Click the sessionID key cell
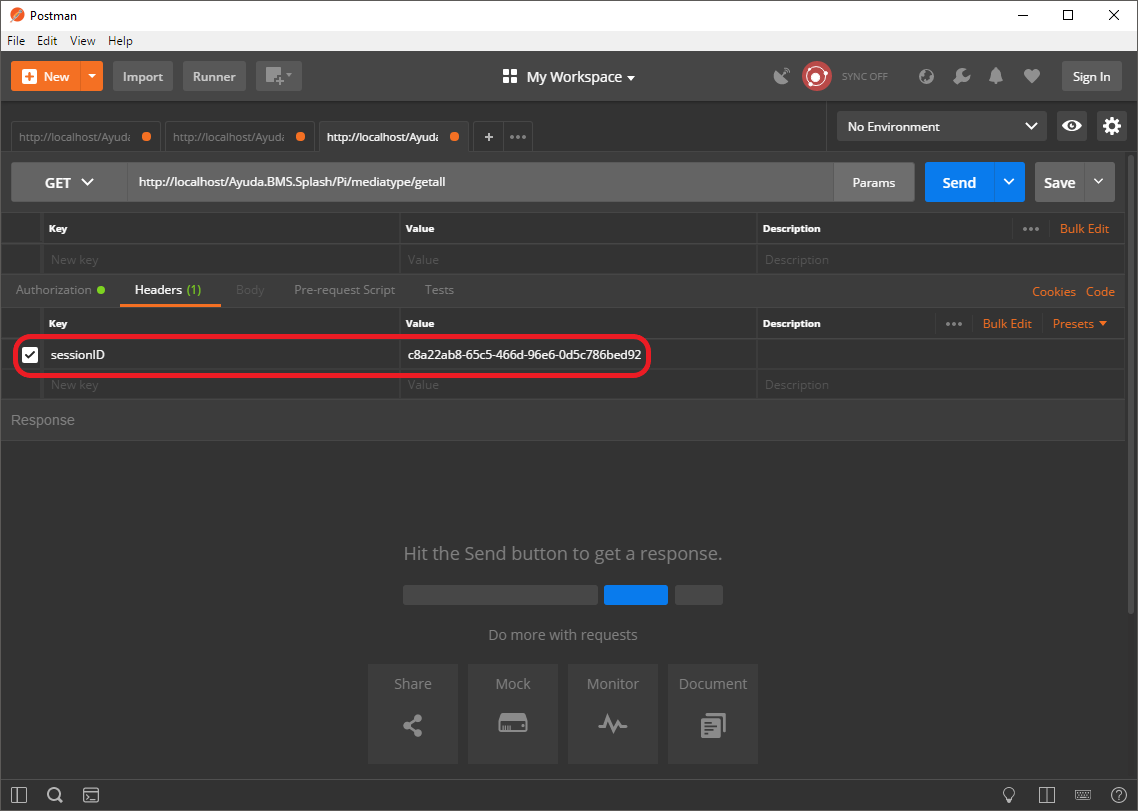Image resolution: width=1138 pixels, height=811 pixels. tap(221, 354)
